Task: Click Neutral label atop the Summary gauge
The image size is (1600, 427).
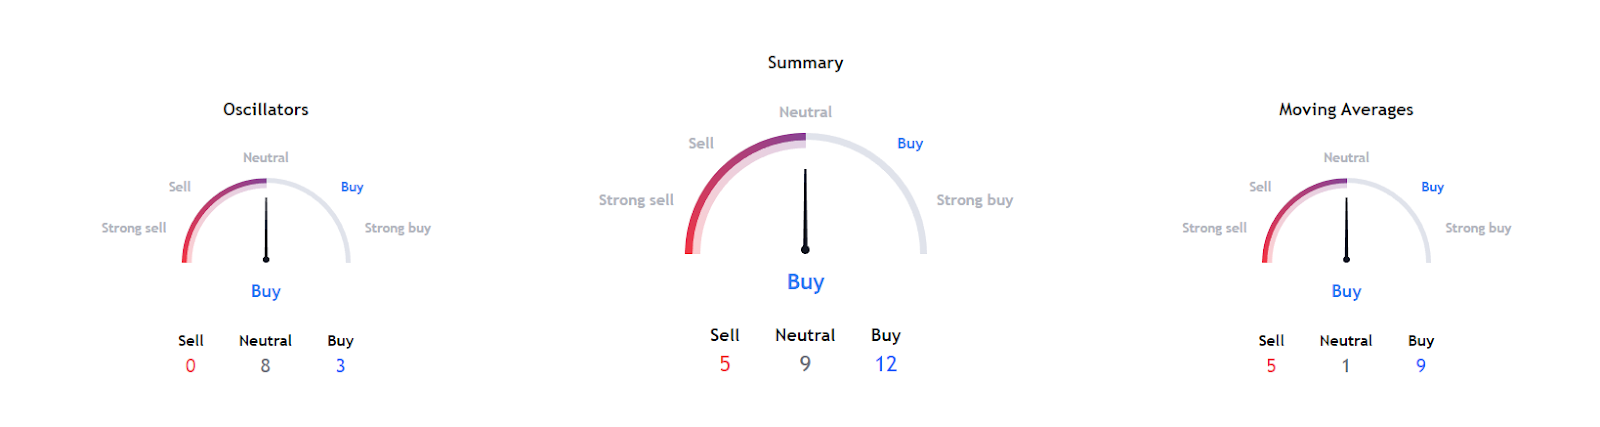Action: pyautogui.click(x=805, y=112)
